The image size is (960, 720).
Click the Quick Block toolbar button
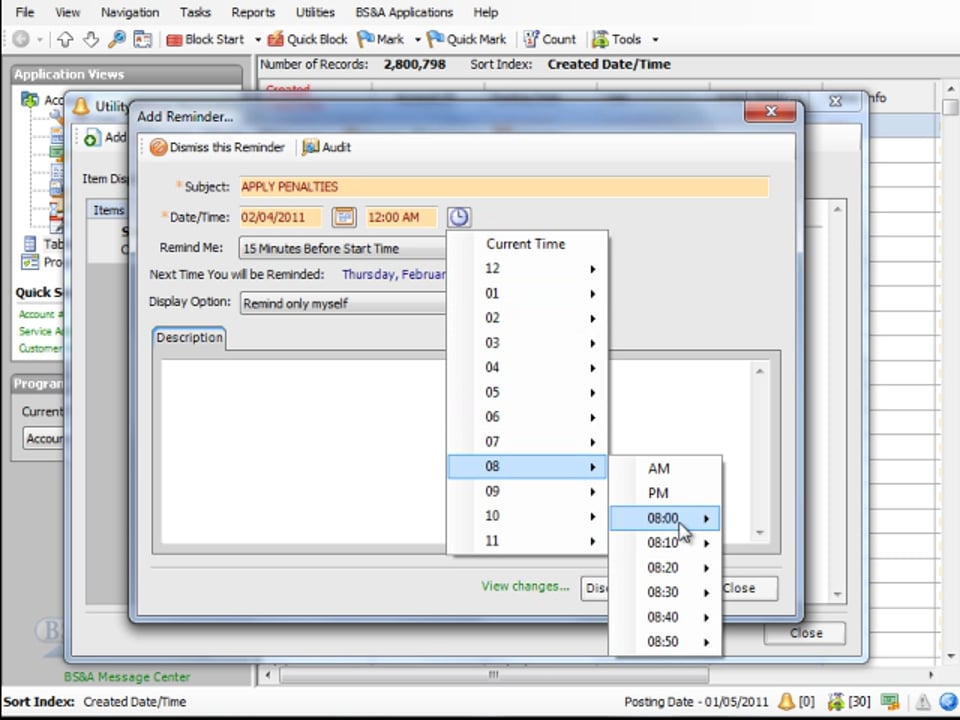[x=308, y=39]
